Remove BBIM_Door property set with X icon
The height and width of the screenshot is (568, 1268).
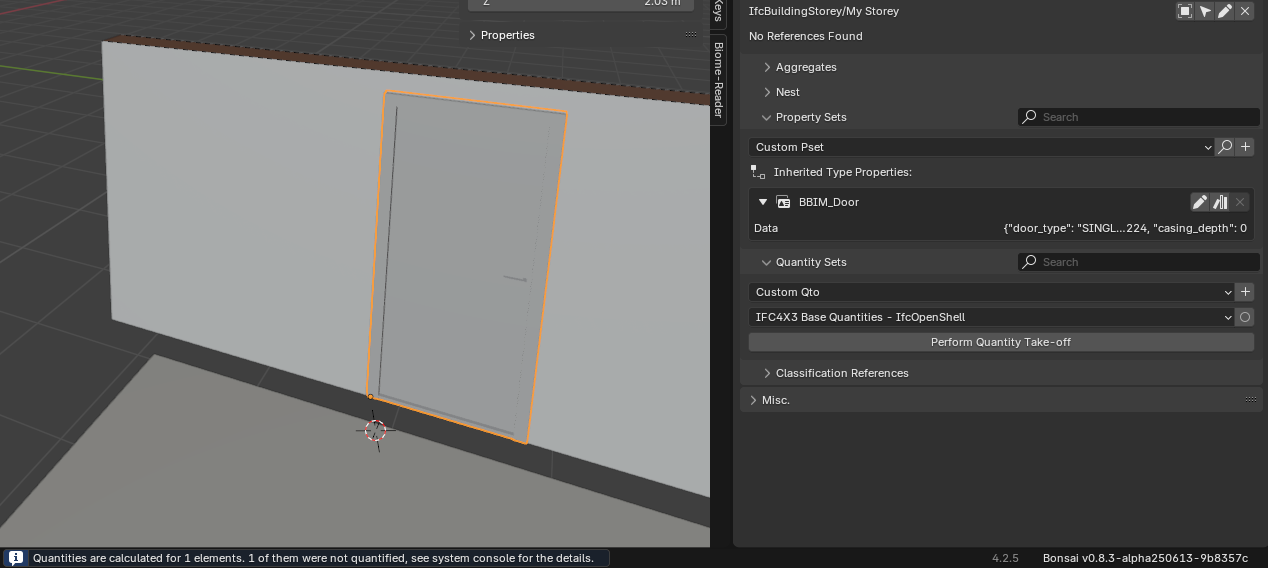1240,202
